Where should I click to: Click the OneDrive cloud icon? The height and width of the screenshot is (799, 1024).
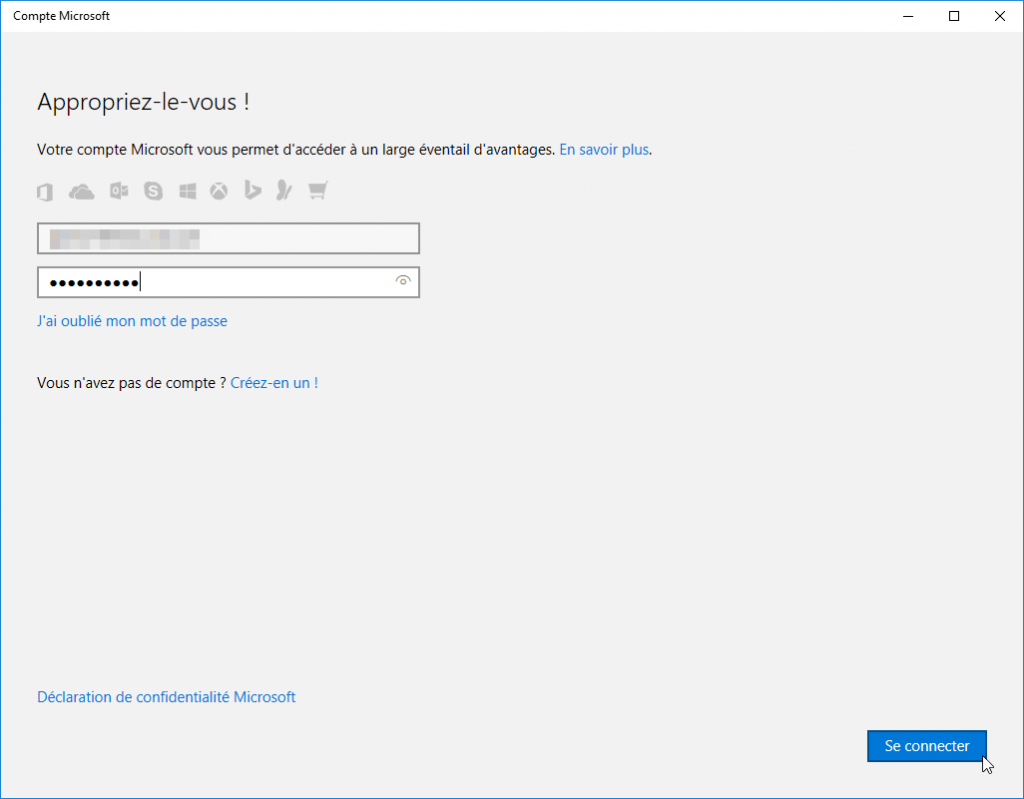point(81,191)
